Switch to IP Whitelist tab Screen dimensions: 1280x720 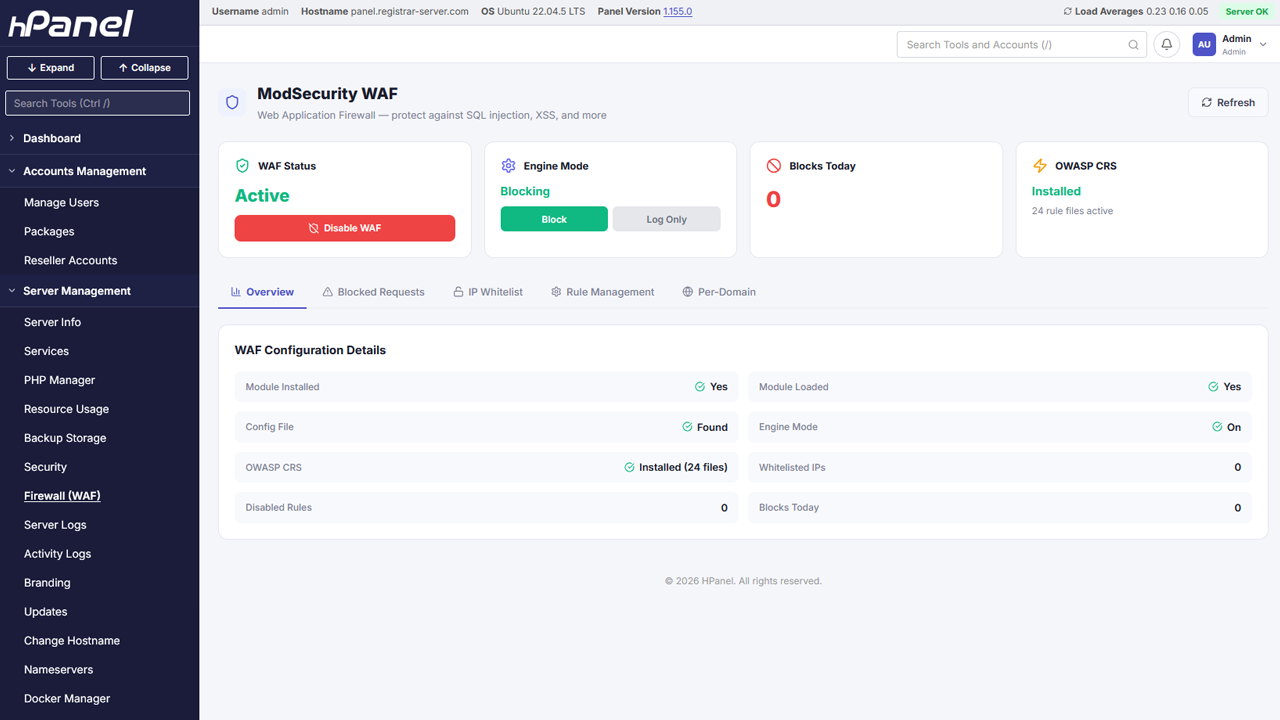(487, 292)
